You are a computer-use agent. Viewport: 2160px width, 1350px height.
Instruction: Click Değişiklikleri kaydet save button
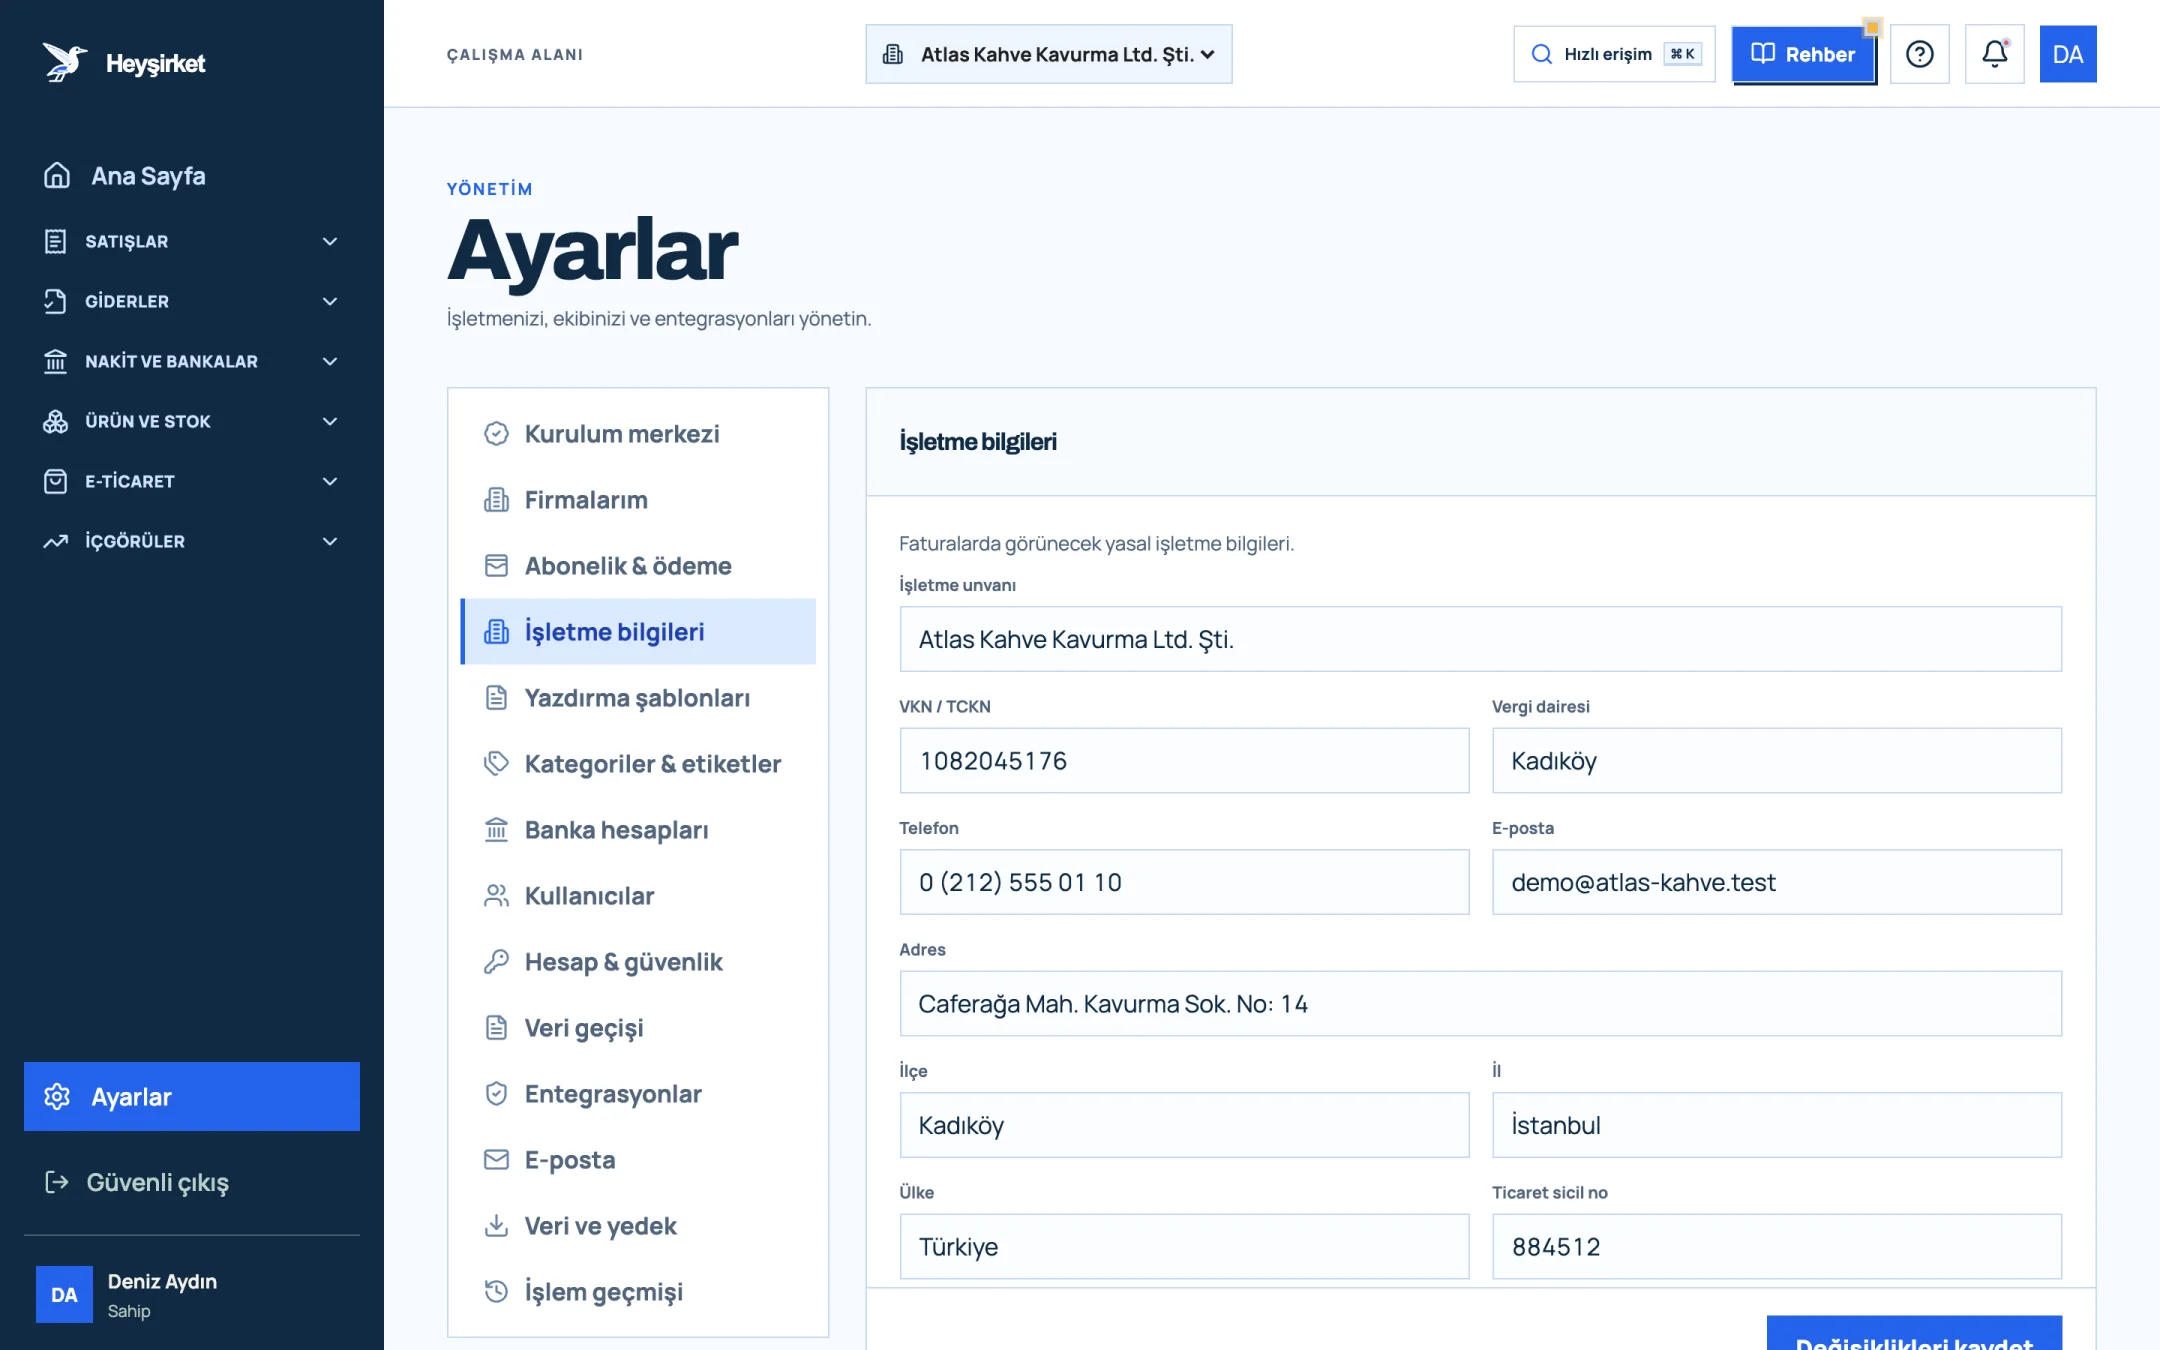pyautogui.click(x=1914, y=1334)
